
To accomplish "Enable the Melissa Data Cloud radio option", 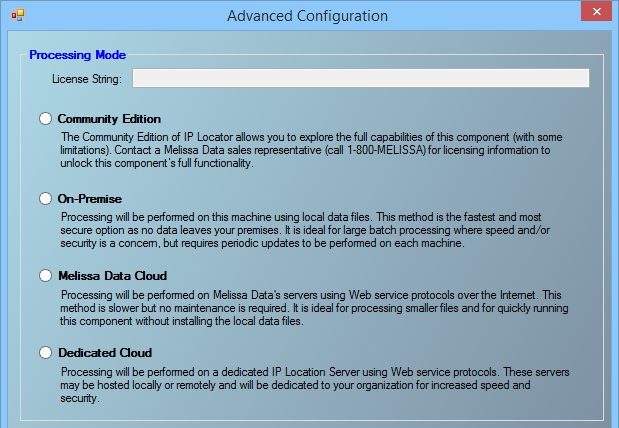I will pos(45,275).
